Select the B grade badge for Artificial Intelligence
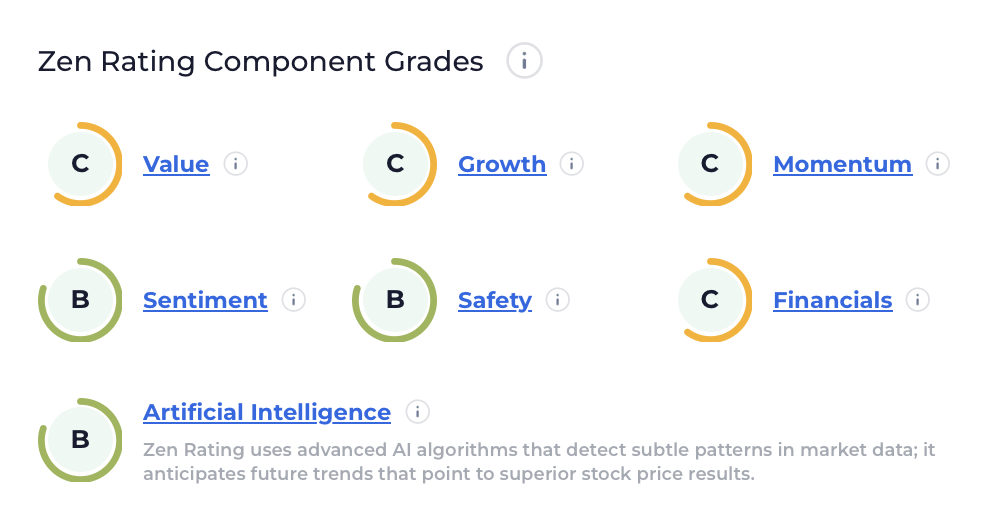Screen dimensions: 1000x510 (x=80, y=440)
